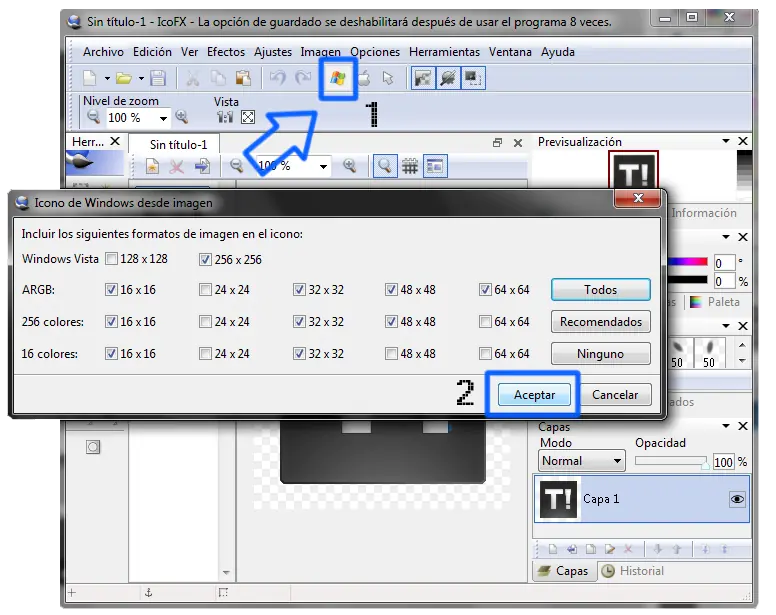Switch to the Historial tab
Screen dimensions: 776x615
coord(633,571)
